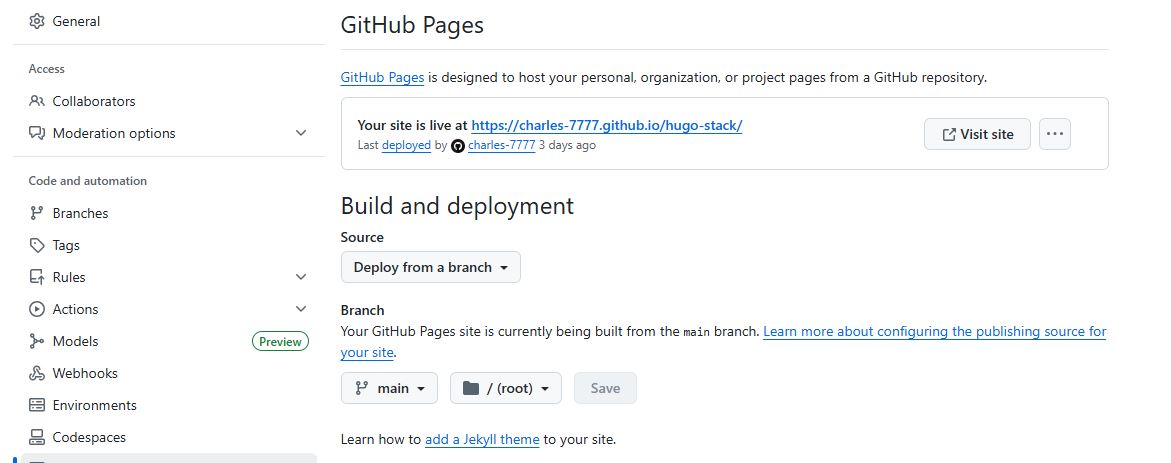1171x463 pixels.
Task: Click the Actions play-circle icon
Action: click(x=37, y=309)
